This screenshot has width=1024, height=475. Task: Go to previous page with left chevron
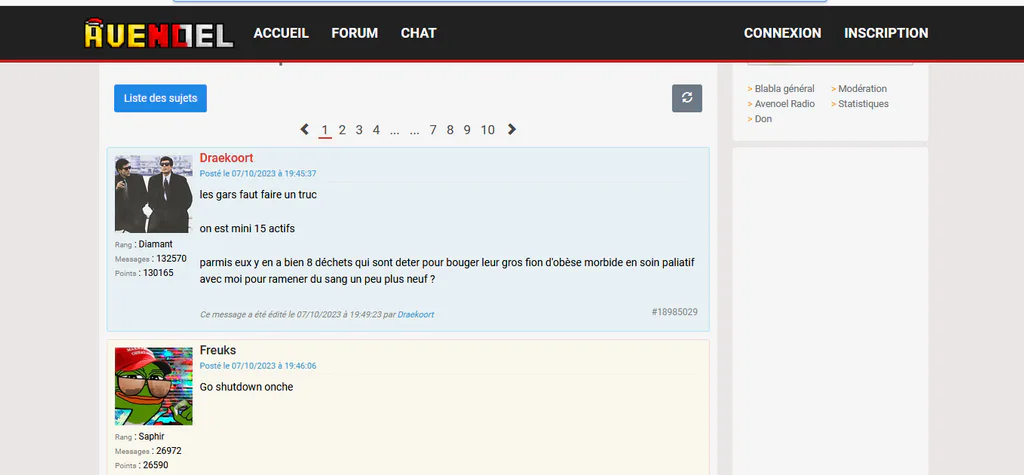tap(304, 129)
